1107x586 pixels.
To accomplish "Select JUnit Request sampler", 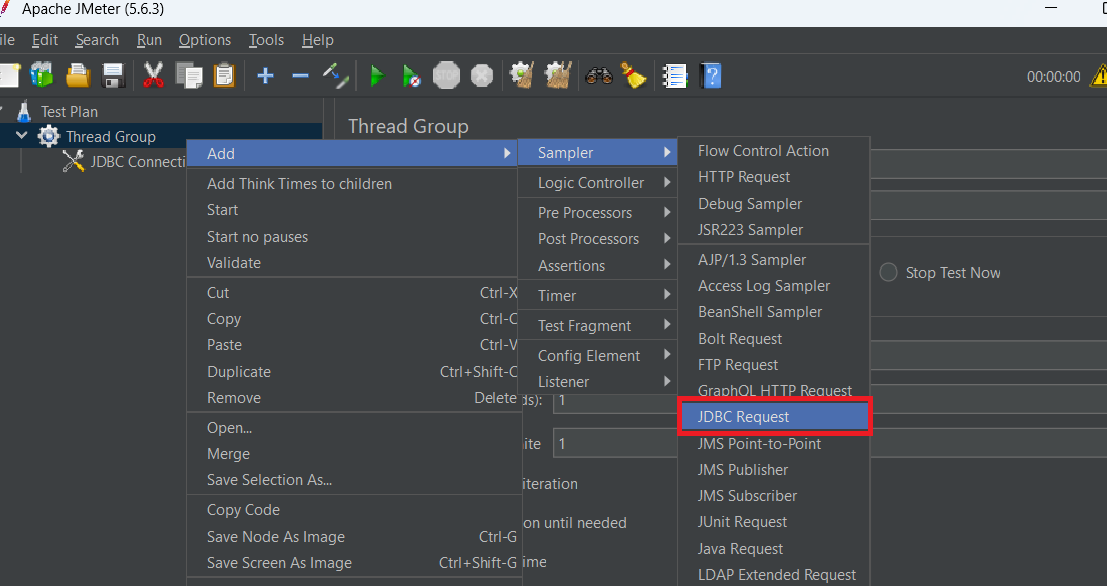I will point(774,522).
